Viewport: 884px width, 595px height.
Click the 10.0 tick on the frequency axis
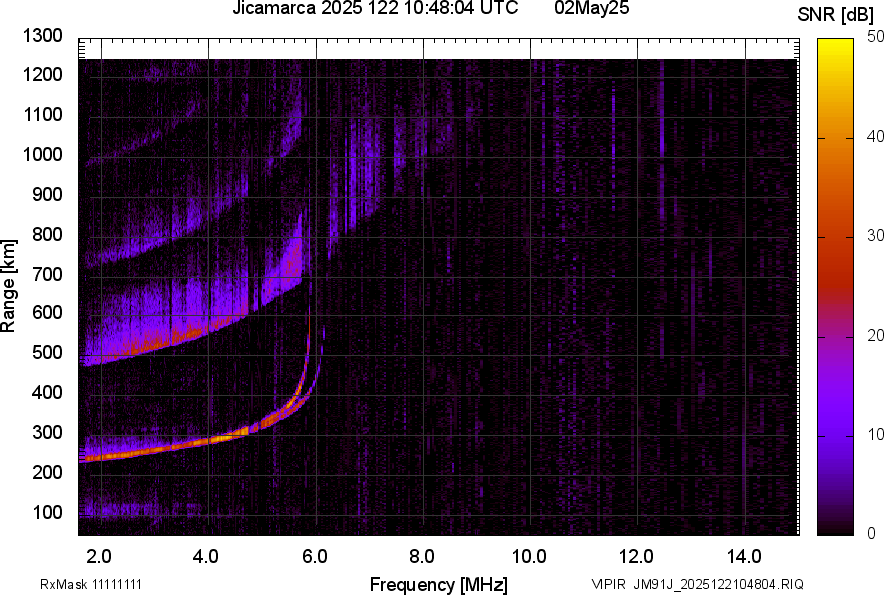coord(529,555)
